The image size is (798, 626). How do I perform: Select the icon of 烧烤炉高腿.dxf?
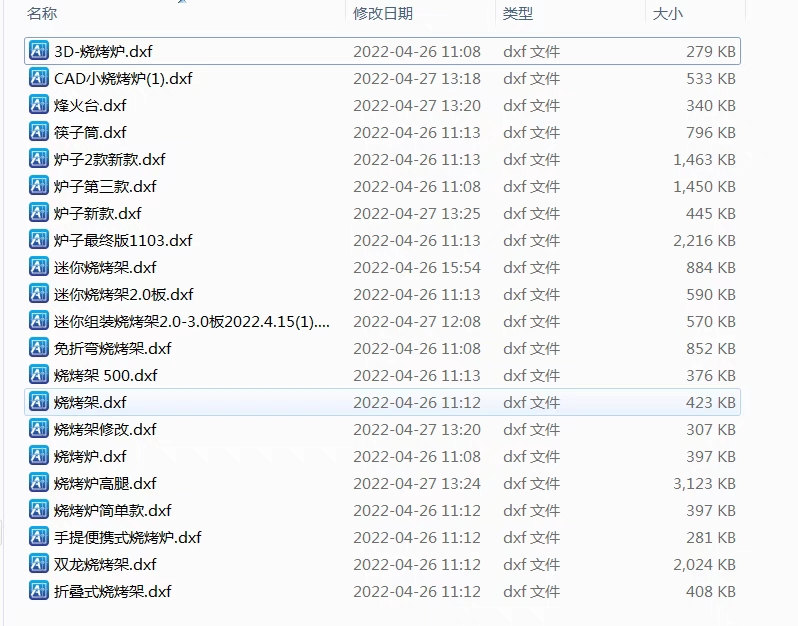[x=39, y=482]
